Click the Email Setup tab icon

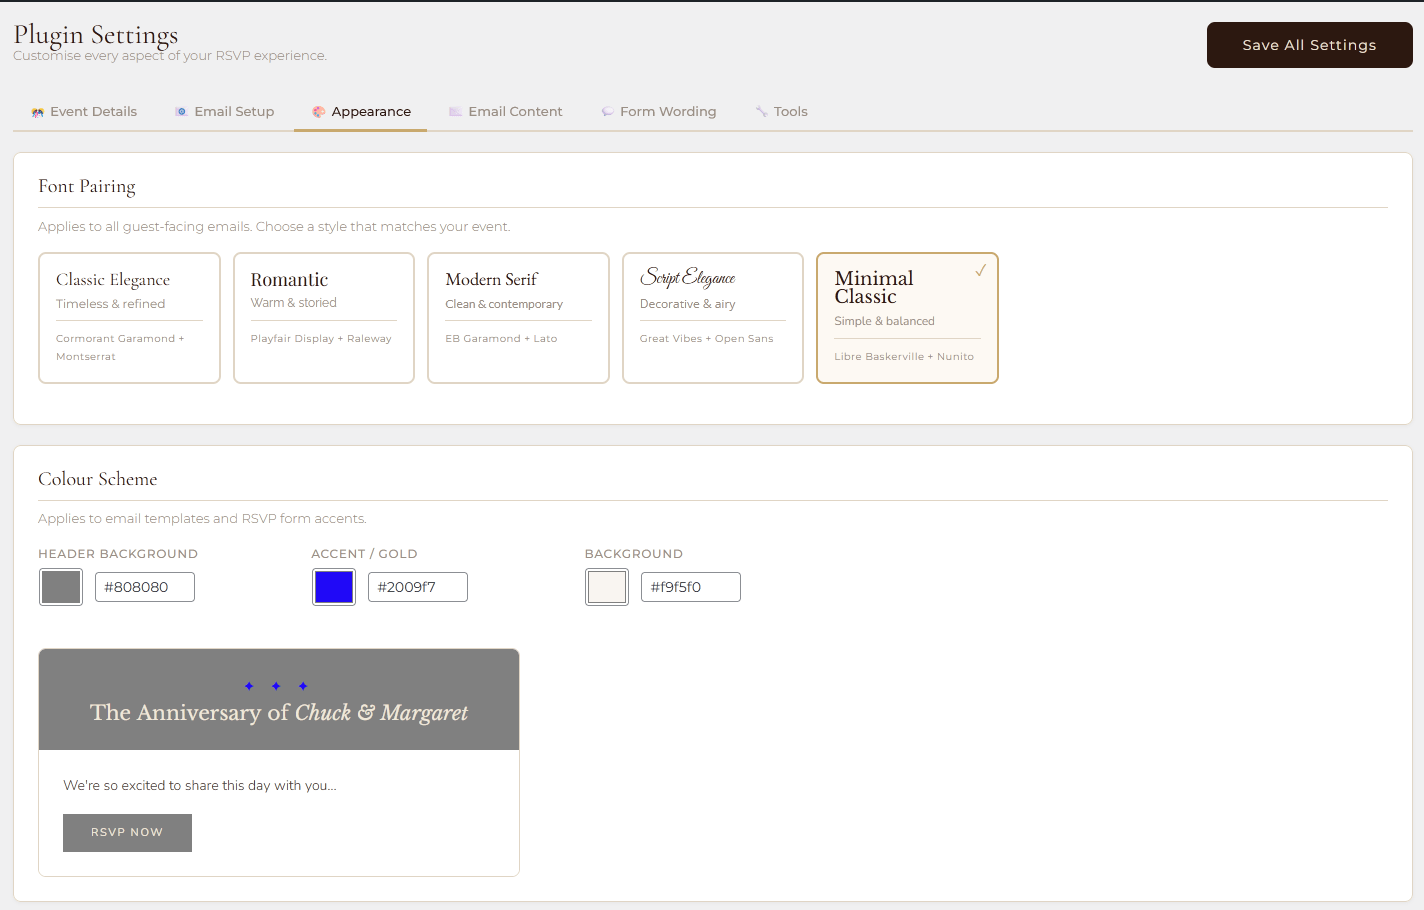(181, 112)
